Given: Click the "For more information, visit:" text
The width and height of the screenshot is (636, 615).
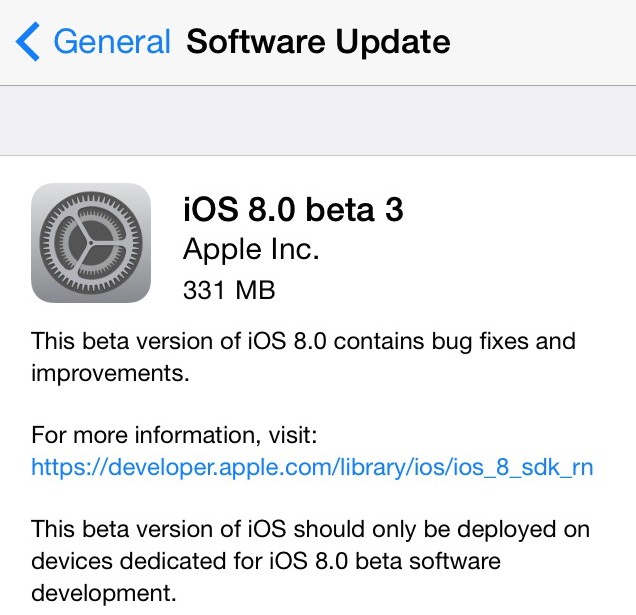Looking at the screenshot, I should point(174,435).
